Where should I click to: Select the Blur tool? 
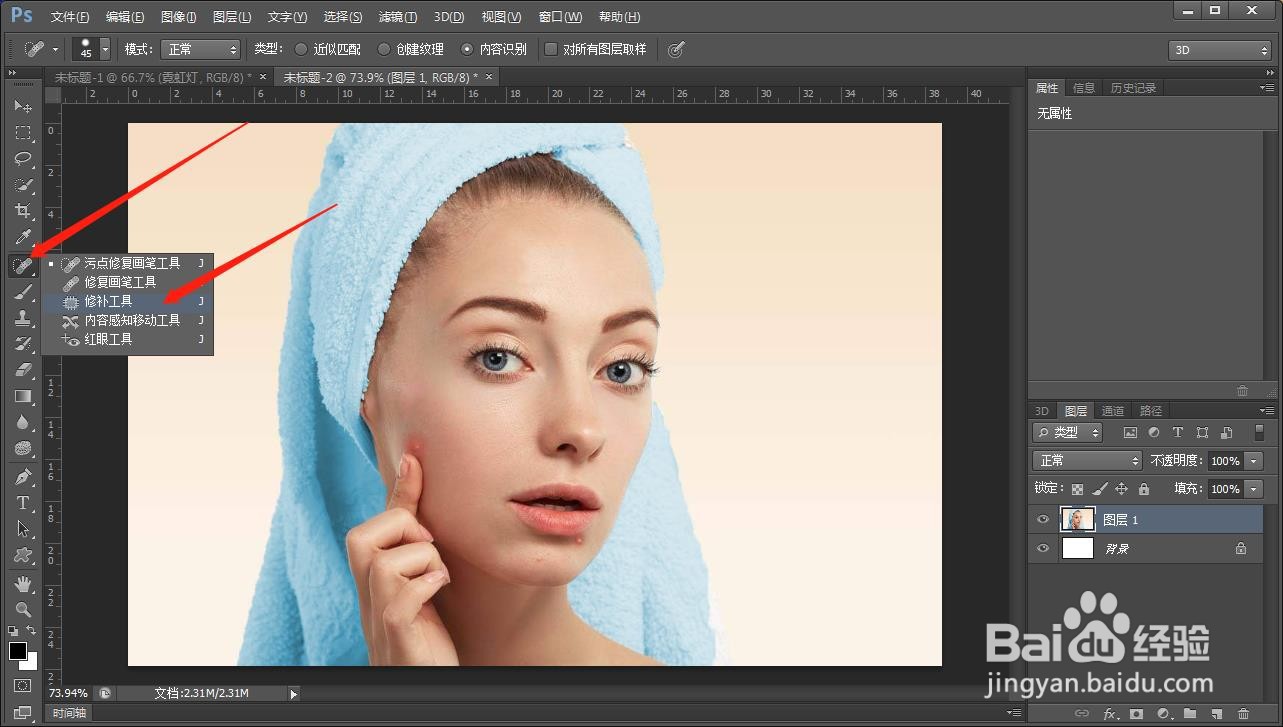click(23, 422)
